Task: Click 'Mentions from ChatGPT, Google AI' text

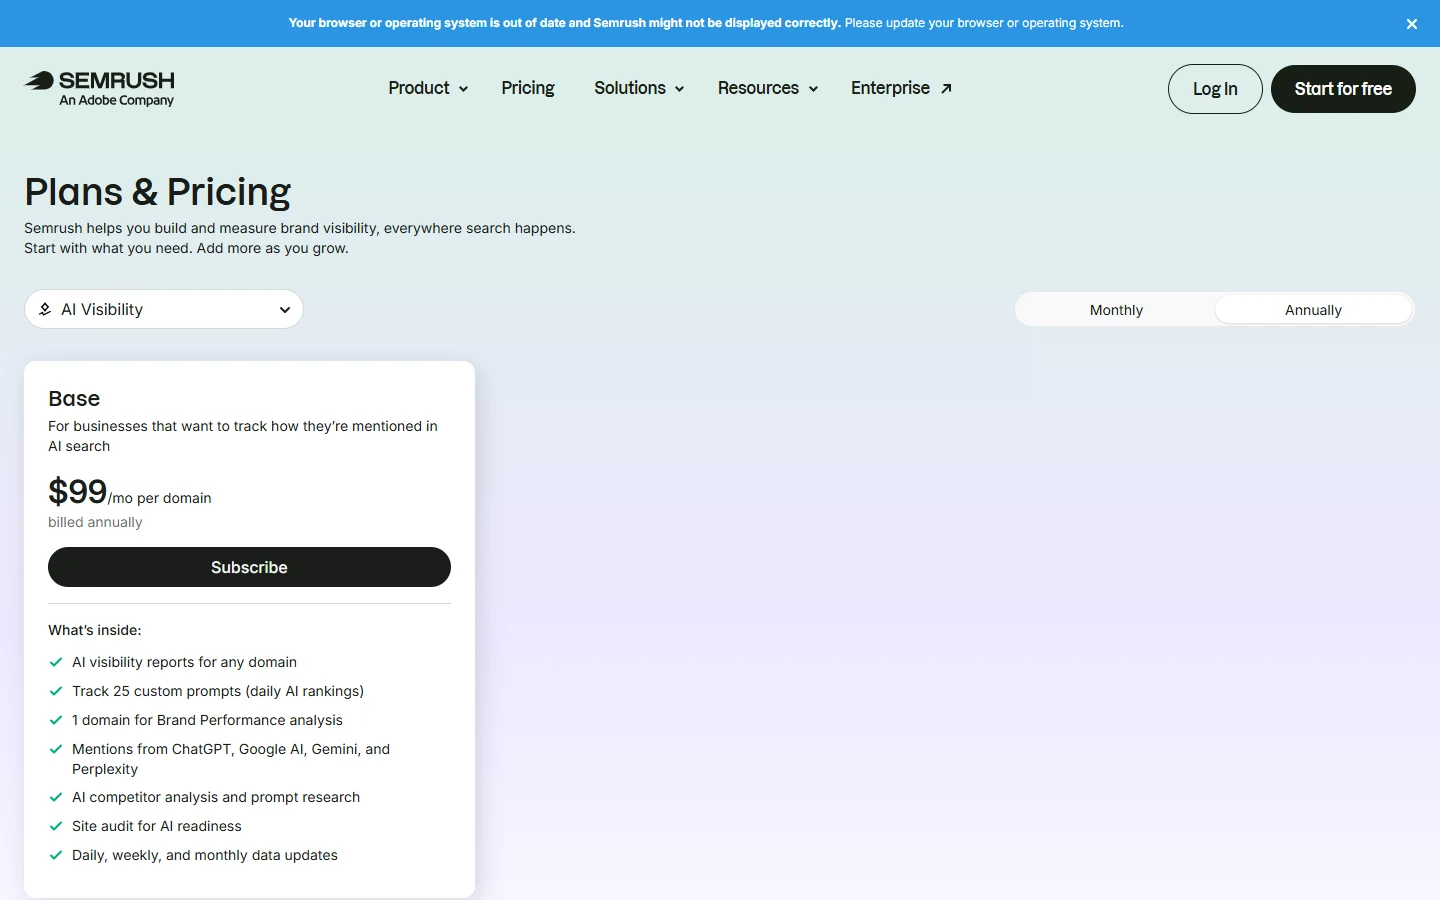Action: [x=231, y=759]
